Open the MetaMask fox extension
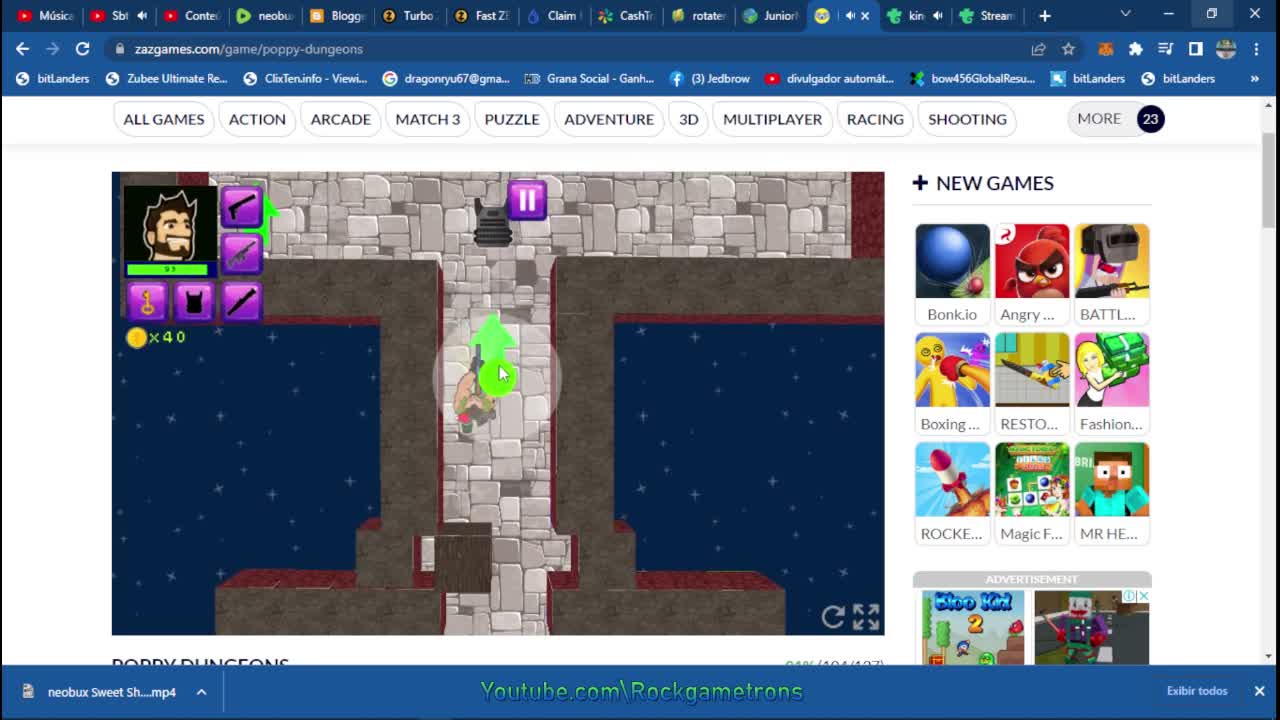Image resolution: width=1280 pixels, height=720 pixels. 1106,48
